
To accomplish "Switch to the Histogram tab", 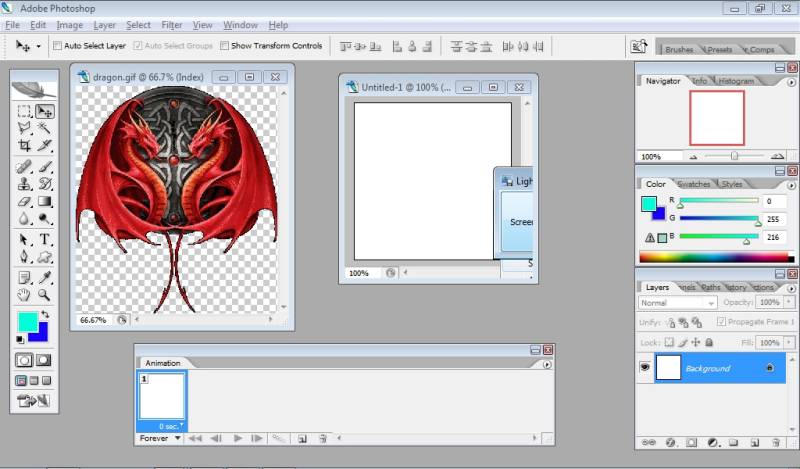I will [x=736, y=81].
